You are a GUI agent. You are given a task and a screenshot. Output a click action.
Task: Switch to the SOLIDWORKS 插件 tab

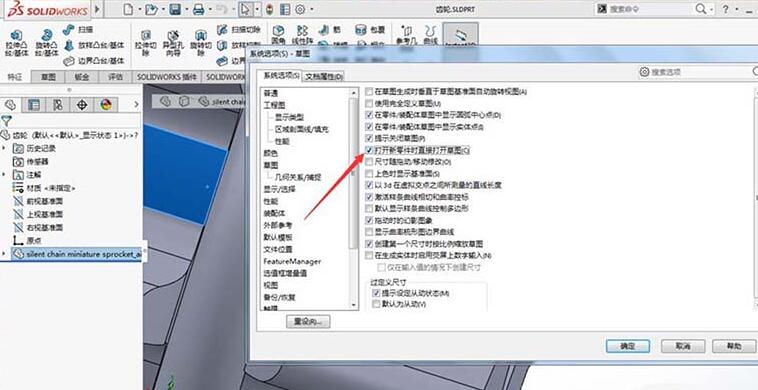[166, 77]
